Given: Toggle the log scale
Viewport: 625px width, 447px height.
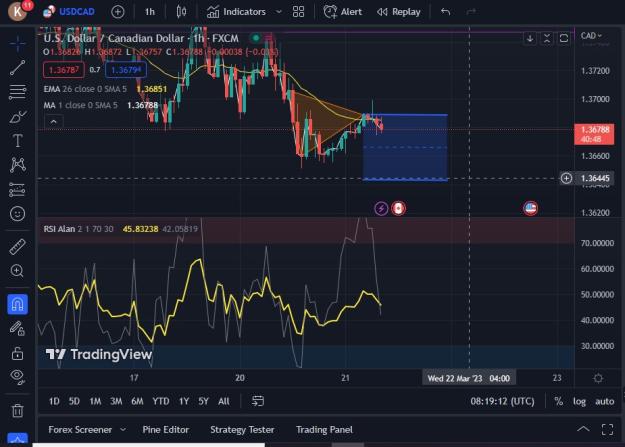Looking at the screenshot, I should (579, 401).
